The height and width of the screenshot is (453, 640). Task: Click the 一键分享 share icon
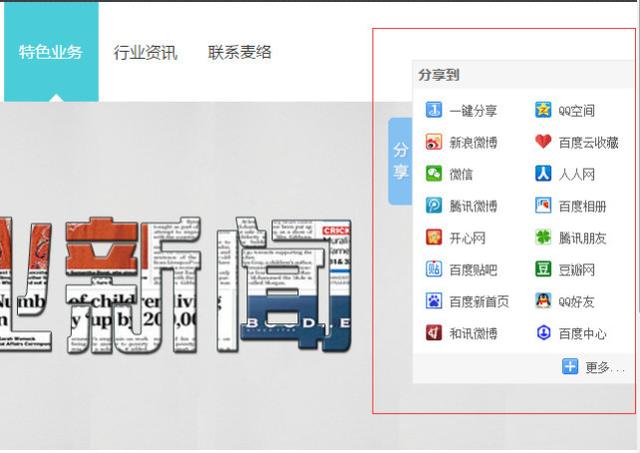(x=433, y=110)
